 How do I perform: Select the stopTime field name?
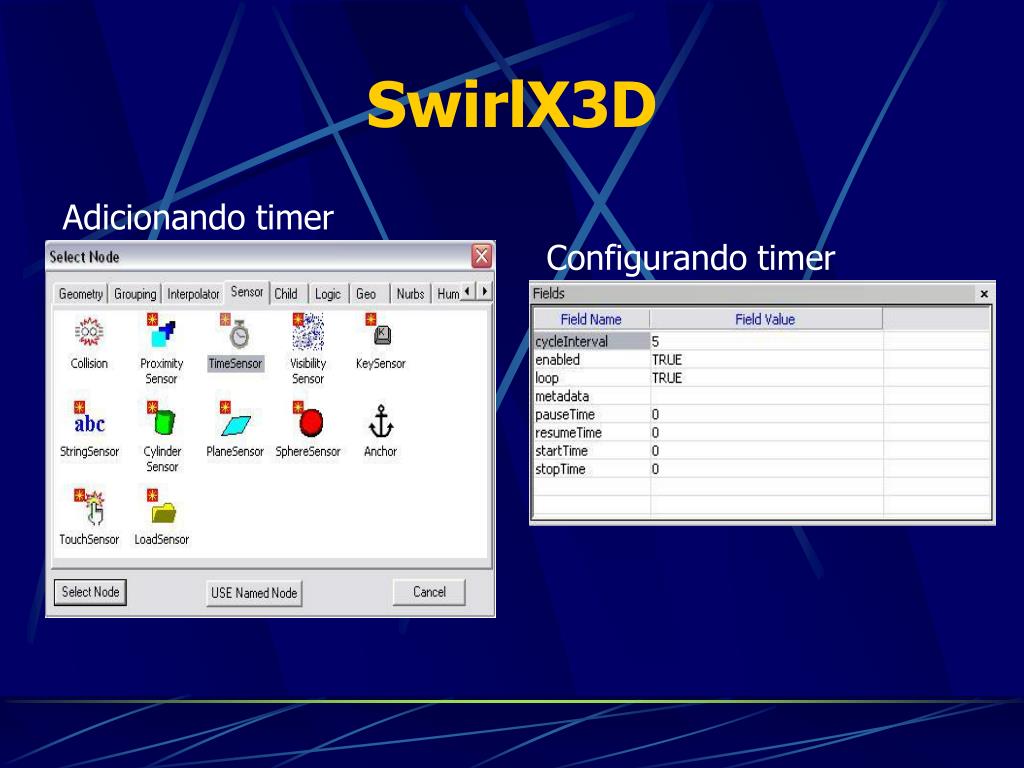(x=591, y=470)
